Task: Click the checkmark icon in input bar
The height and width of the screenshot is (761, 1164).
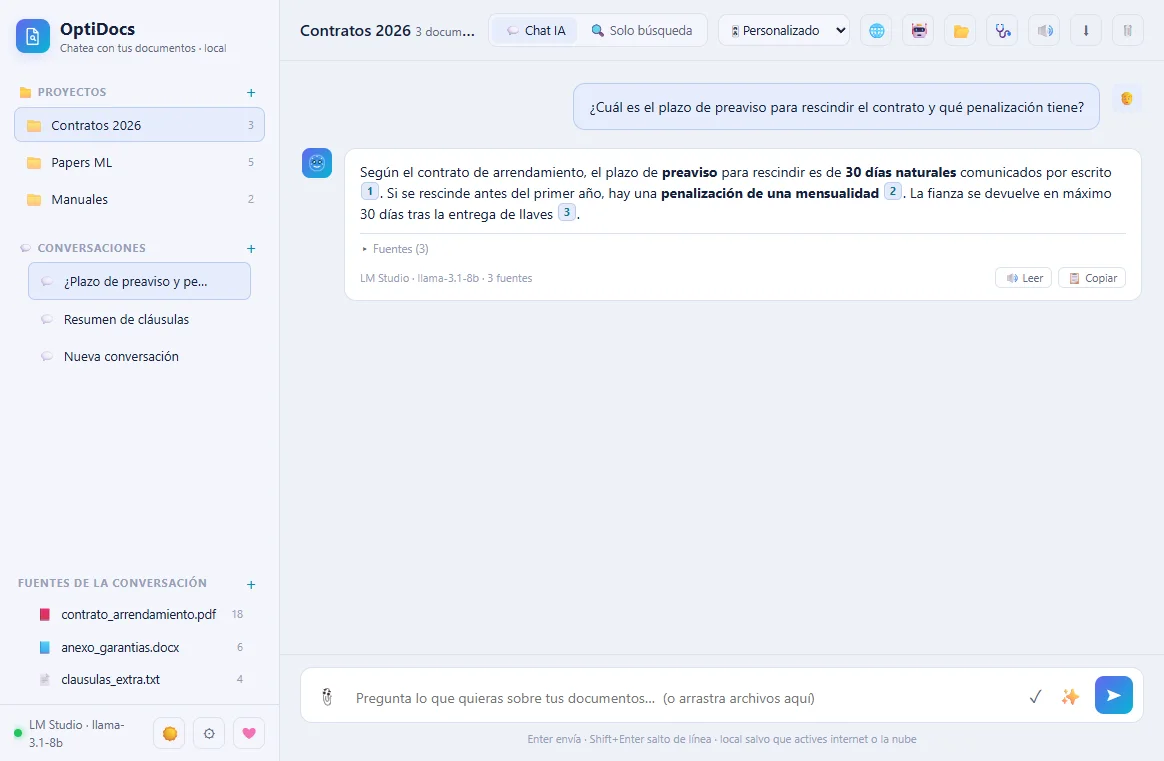Action: point(1036,696)
